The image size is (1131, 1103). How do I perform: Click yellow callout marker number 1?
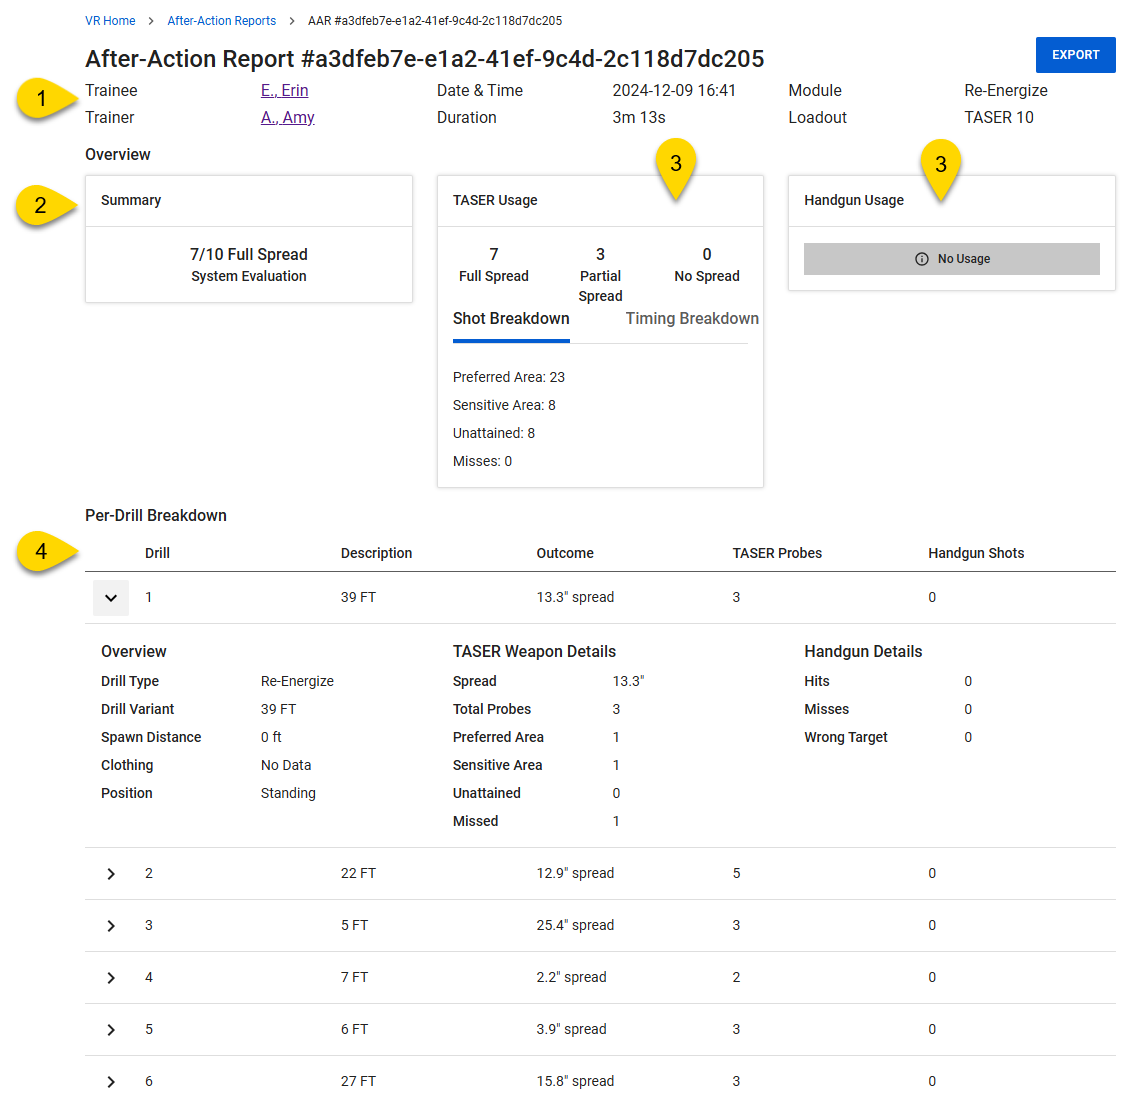point(43,98)
